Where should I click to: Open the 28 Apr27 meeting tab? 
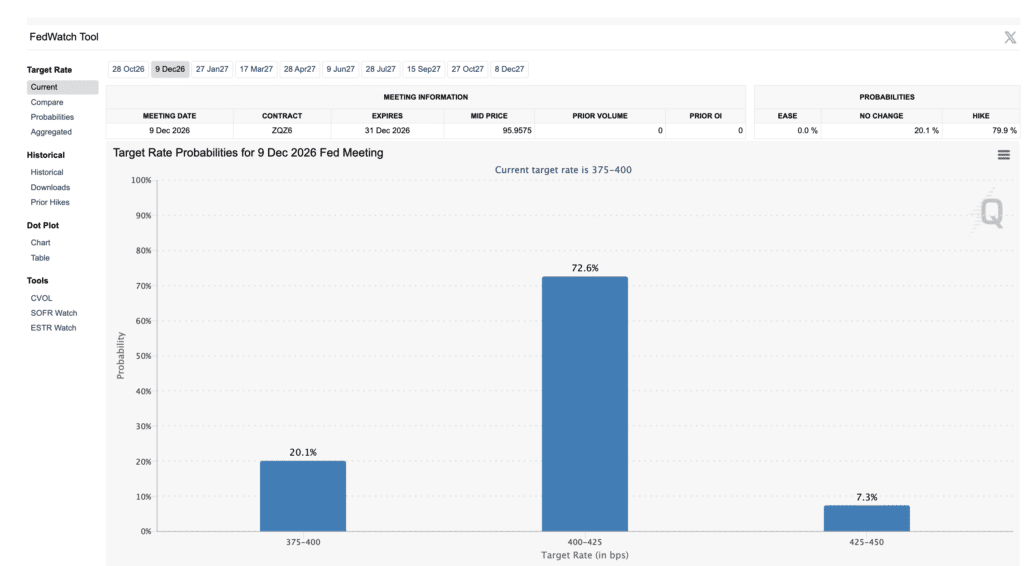pos(300,69)
